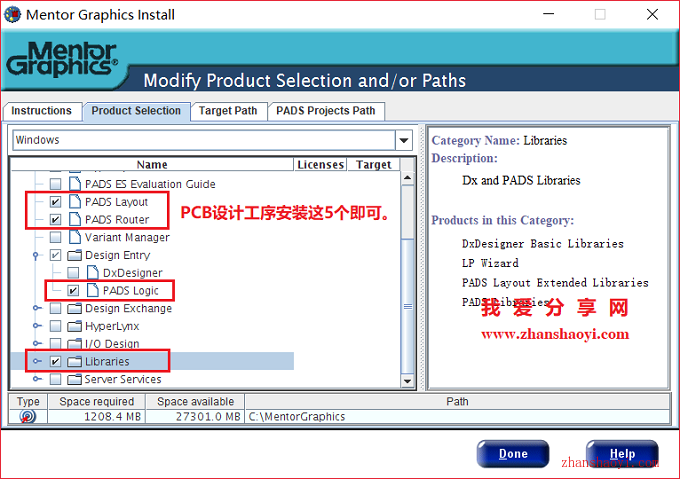Viewport: 680px width, 479px height.
Task: Click the PADS Router document icon
Action: pyautogui.click(x=75, y=219)
